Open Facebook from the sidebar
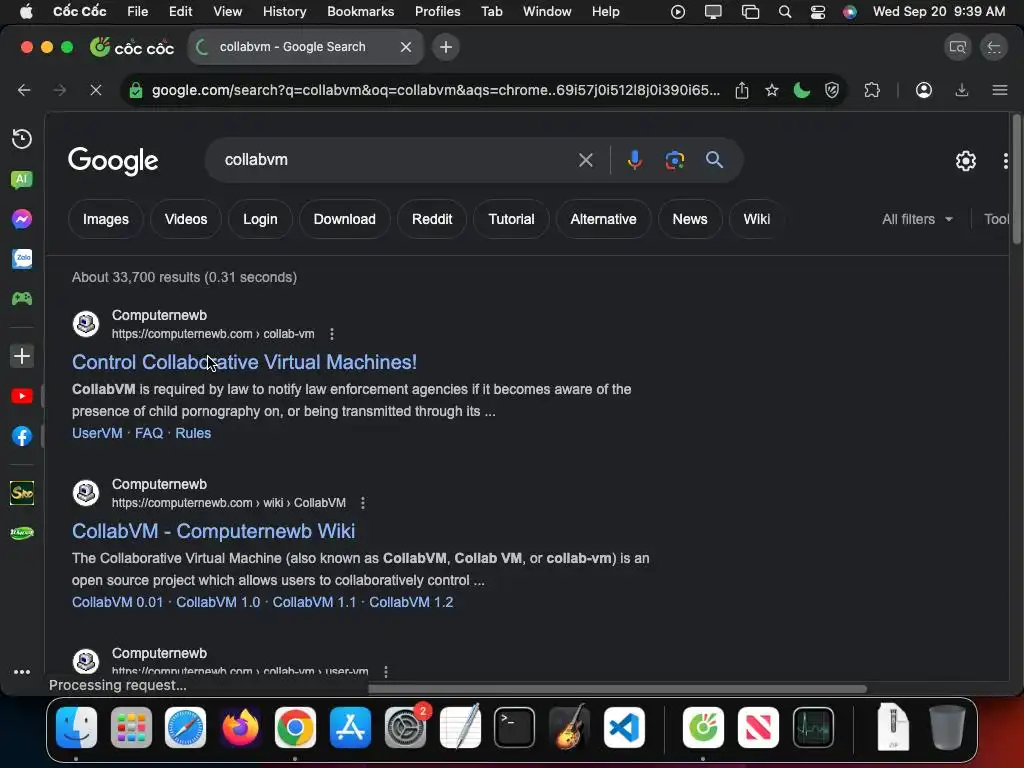Viewport: 1024px width, 768px height. coord(22,436)
